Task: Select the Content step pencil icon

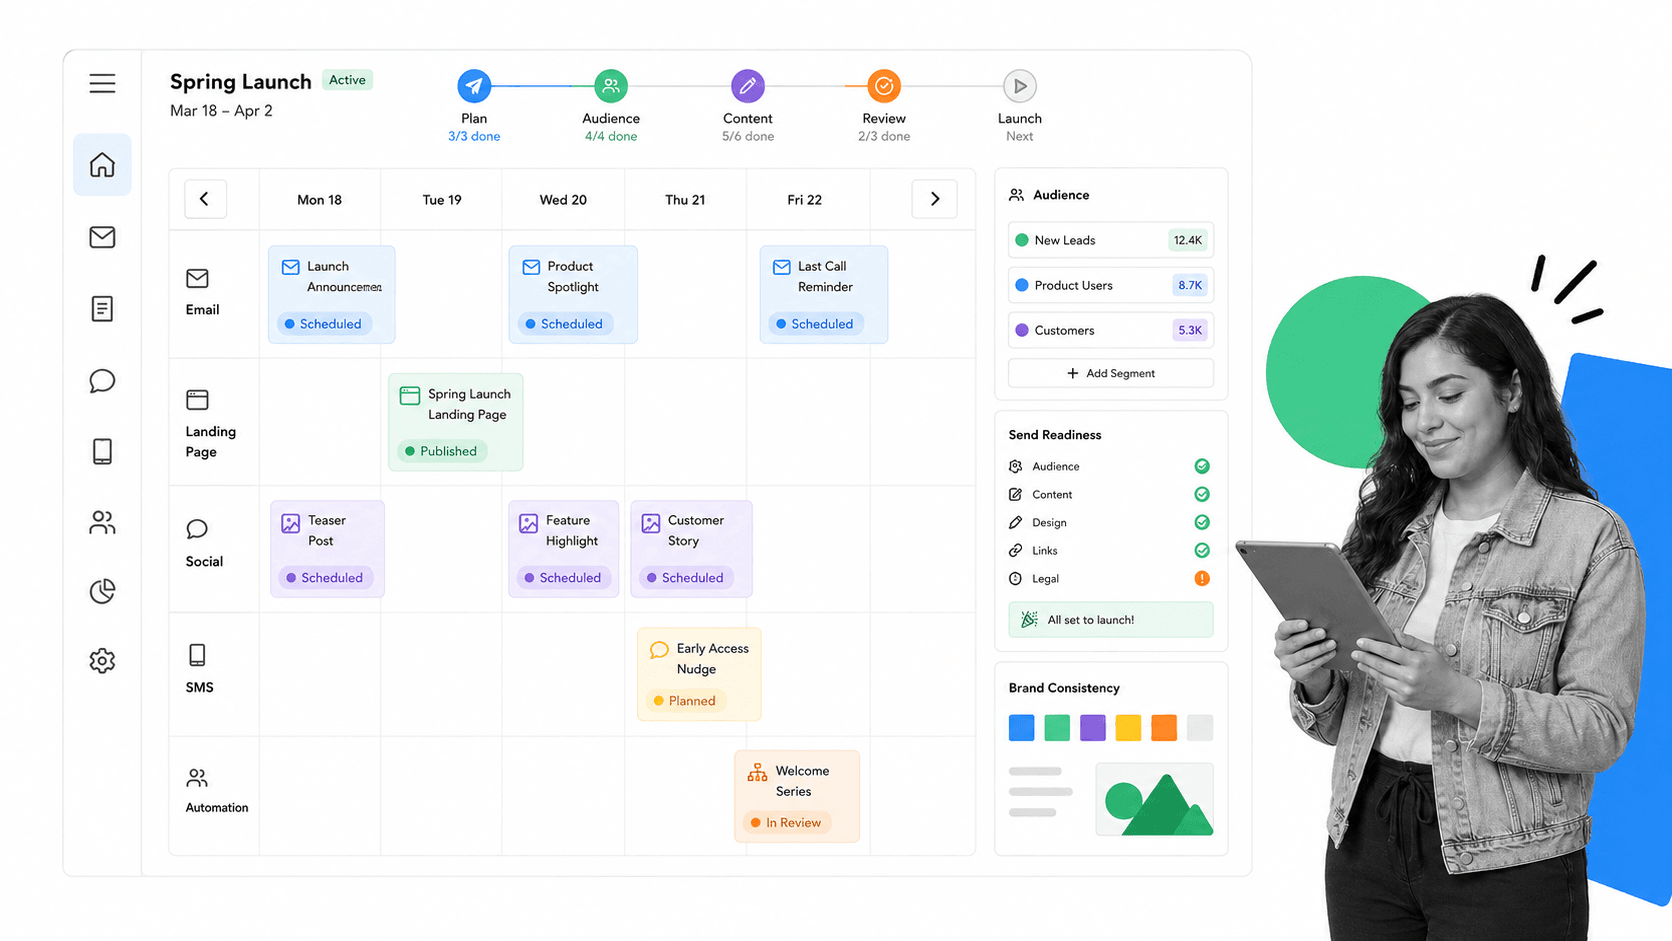Action: pos(747,86)
